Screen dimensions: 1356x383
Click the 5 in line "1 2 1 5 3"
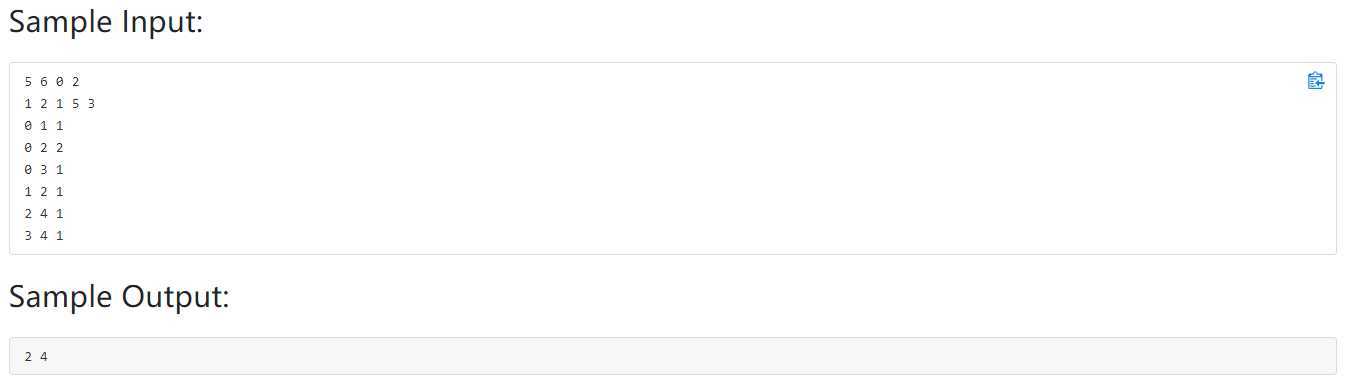75,103
